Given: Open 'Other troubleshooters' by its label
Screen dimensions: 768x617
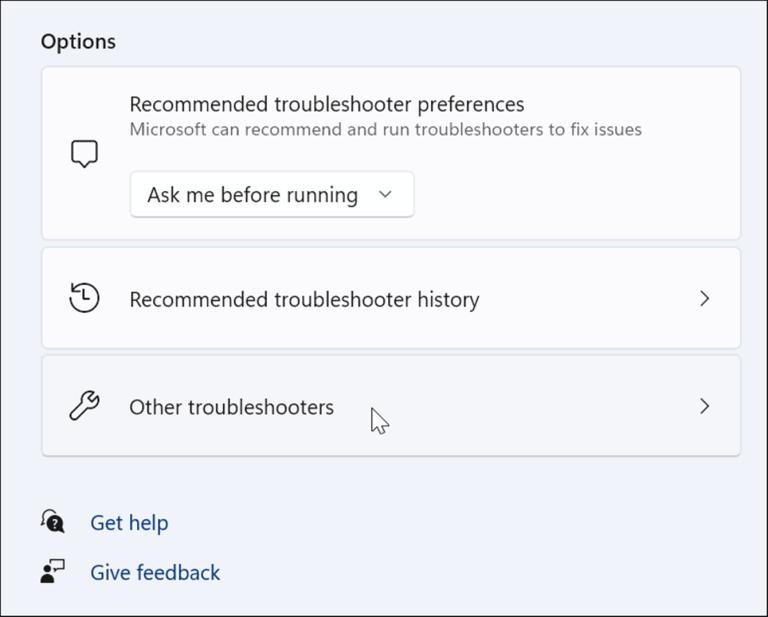Looking at the screenshot, I should 231,407.
